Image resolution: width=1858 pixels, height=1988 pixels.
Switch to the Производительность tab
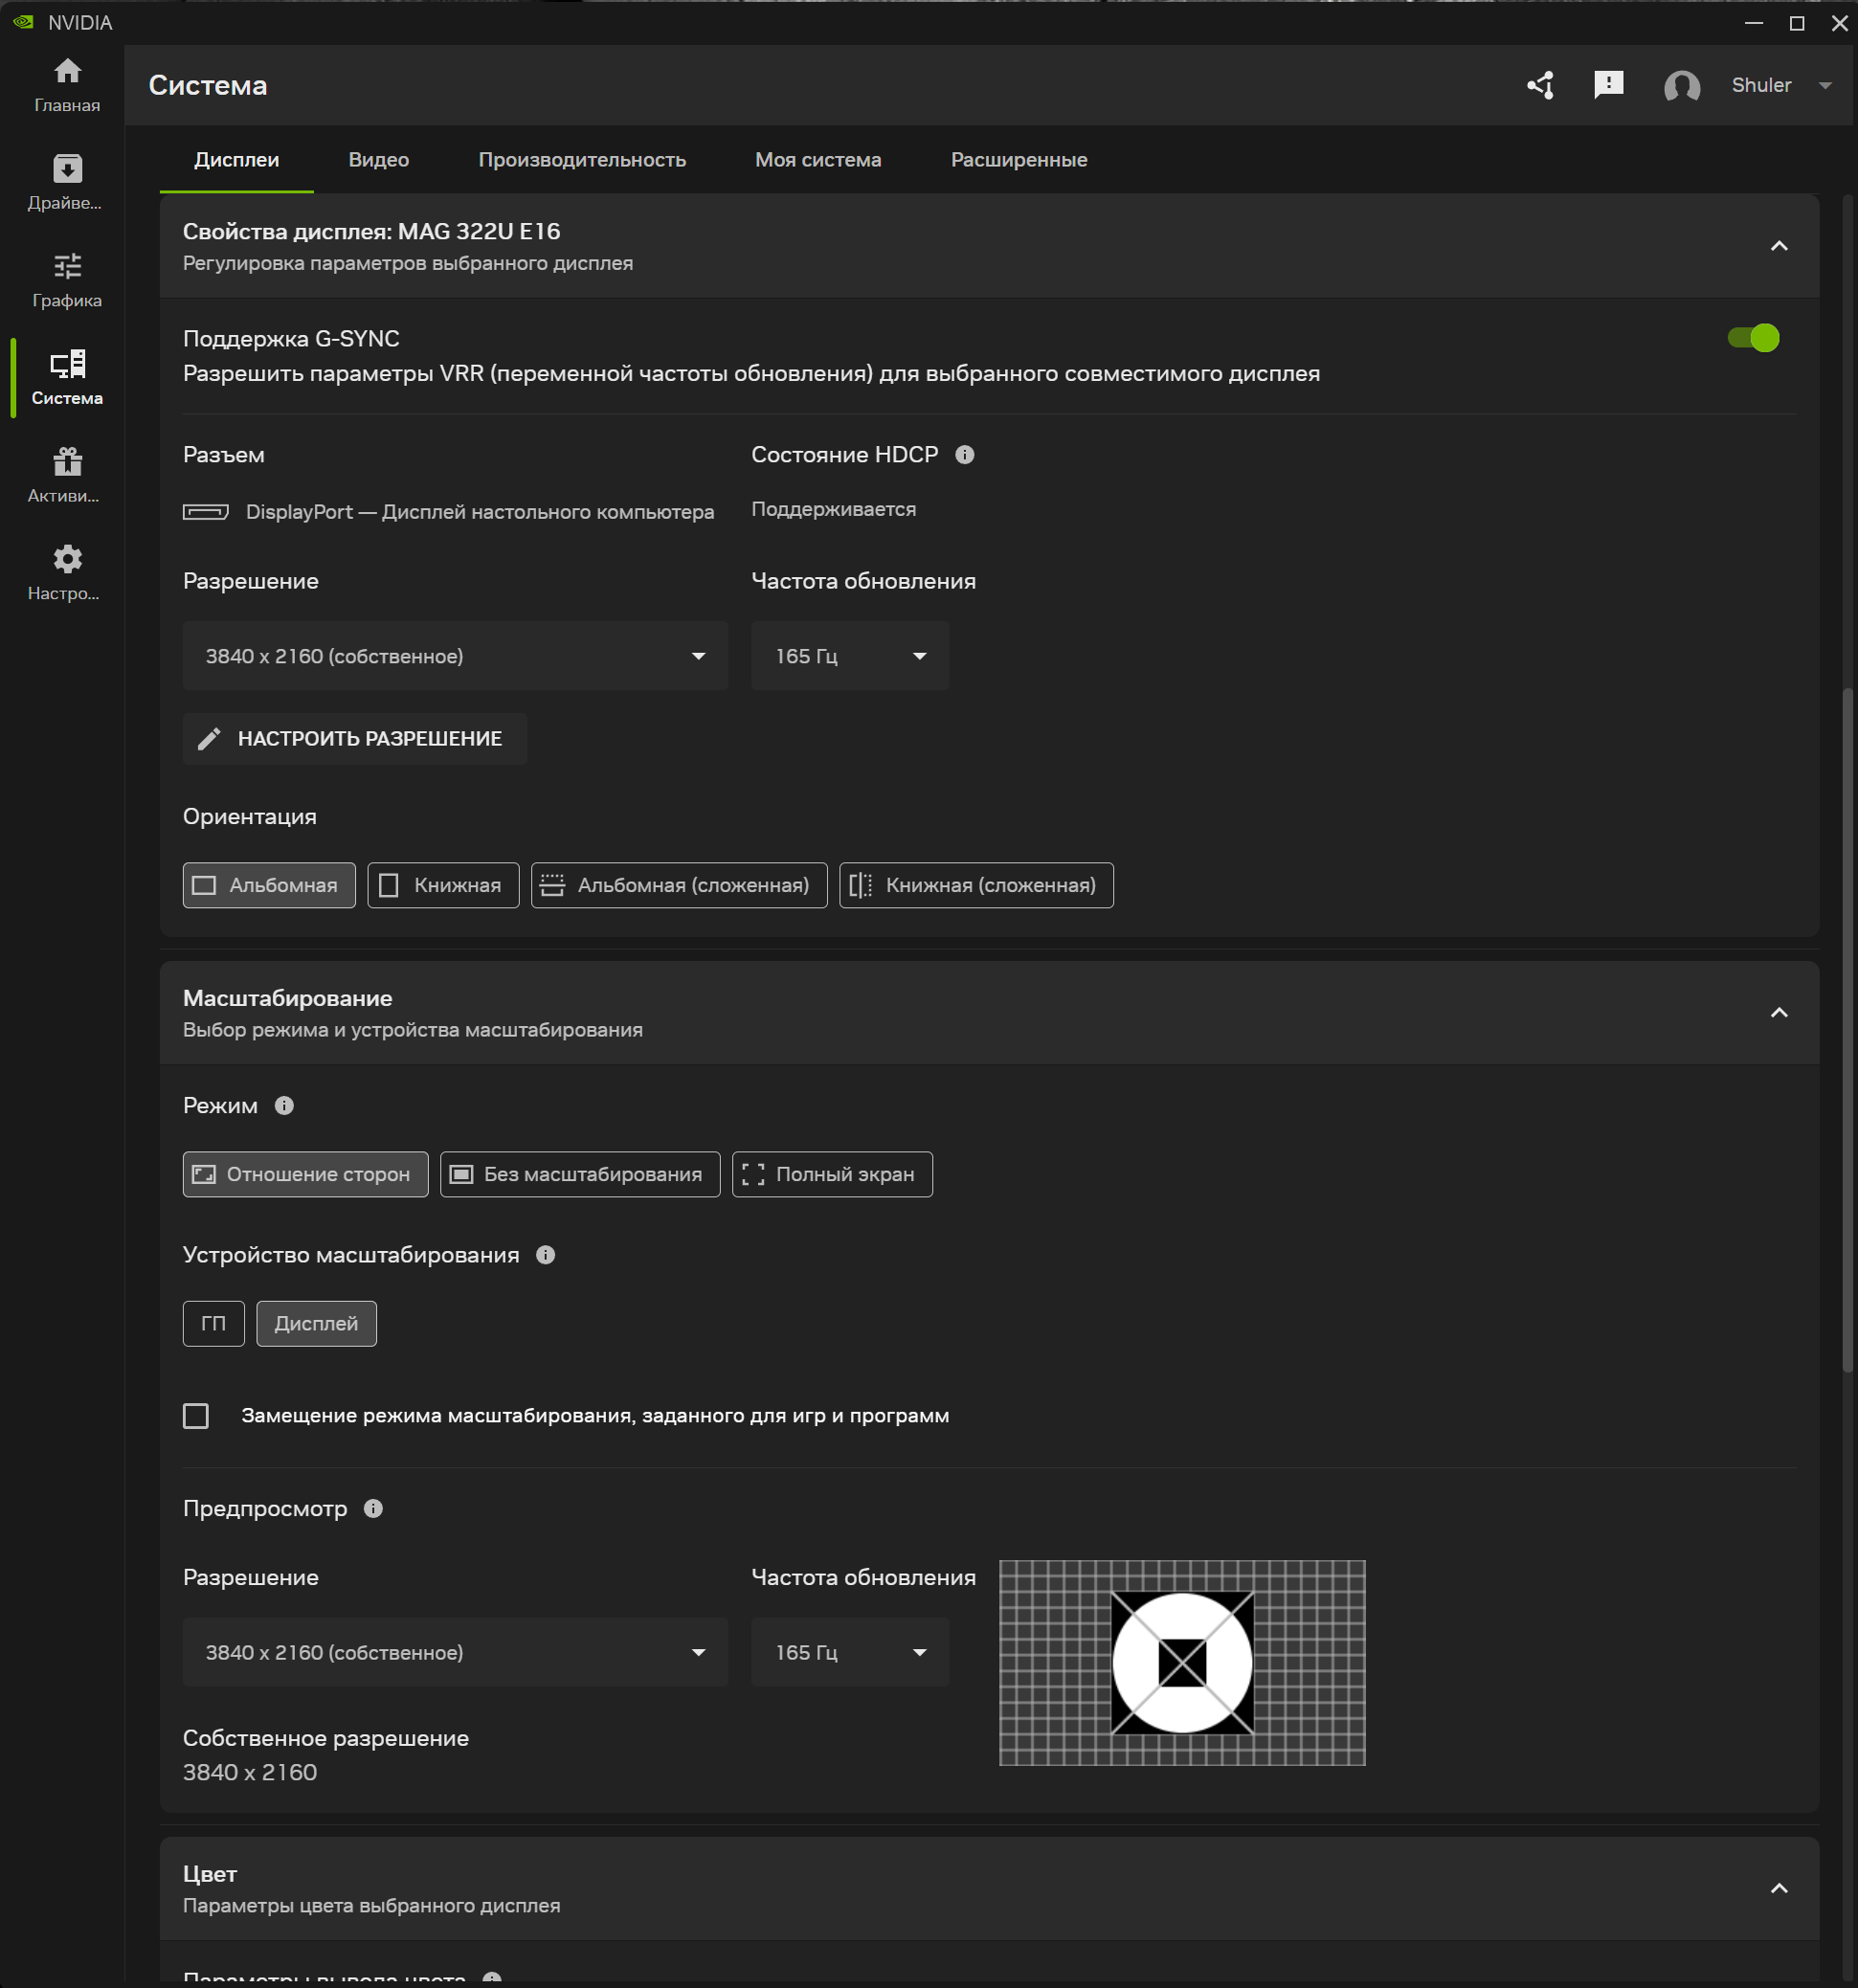tap(582, 160)
